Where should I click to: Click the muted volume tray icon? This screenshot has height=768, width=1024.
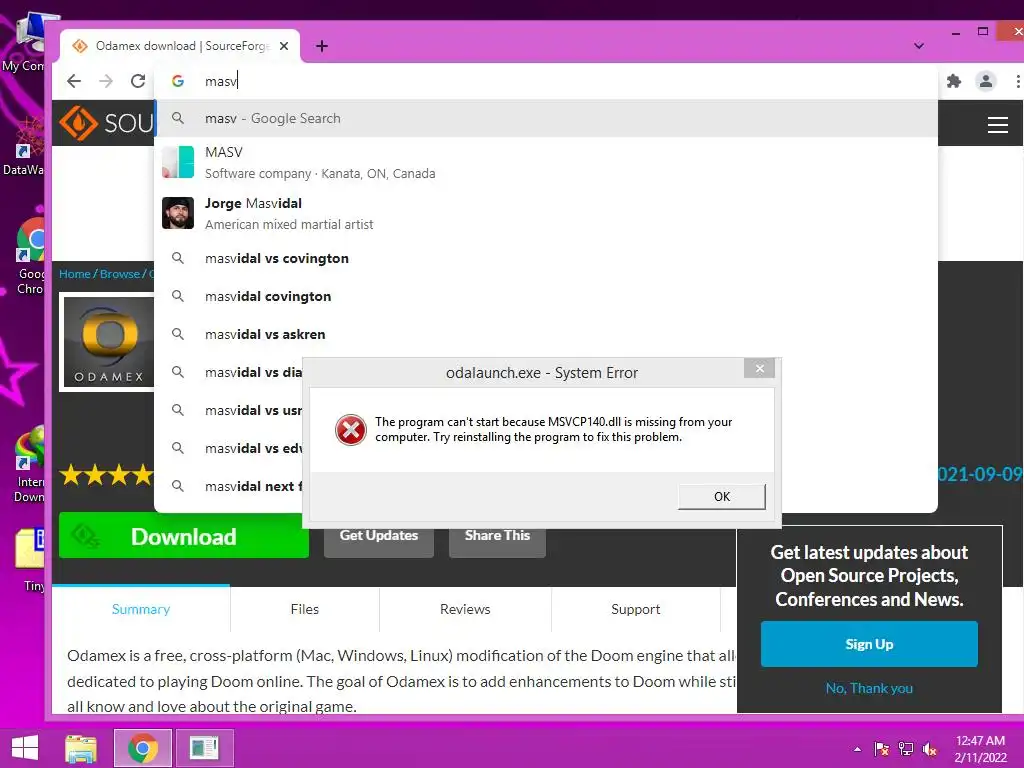930,749
